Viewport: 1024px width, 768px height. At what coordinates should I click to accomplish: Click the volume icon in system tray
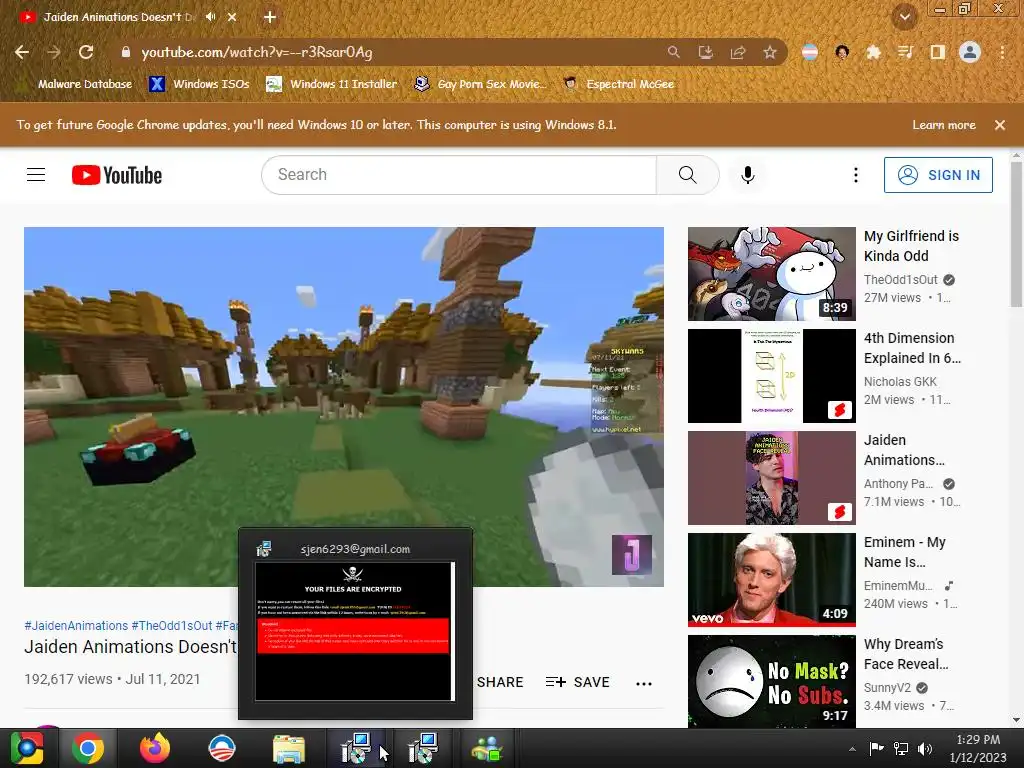pyautogui.click(x=925, y=749)
